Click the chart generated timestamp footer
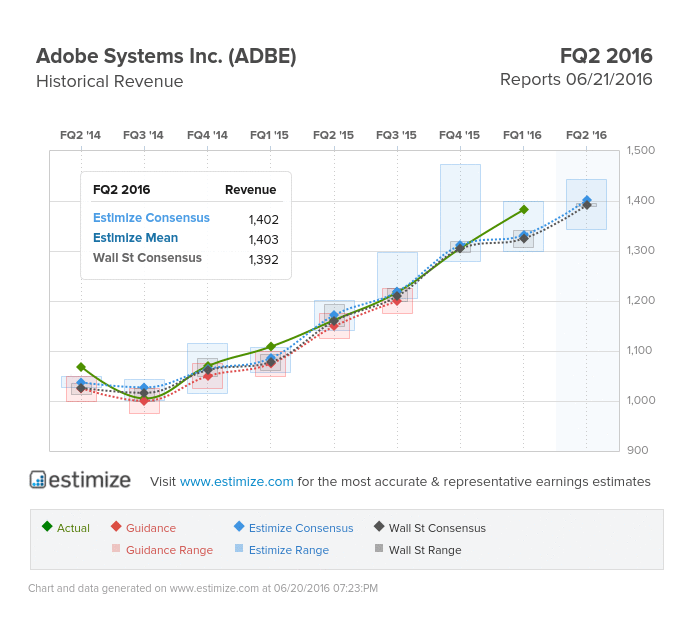 [203, 589]
